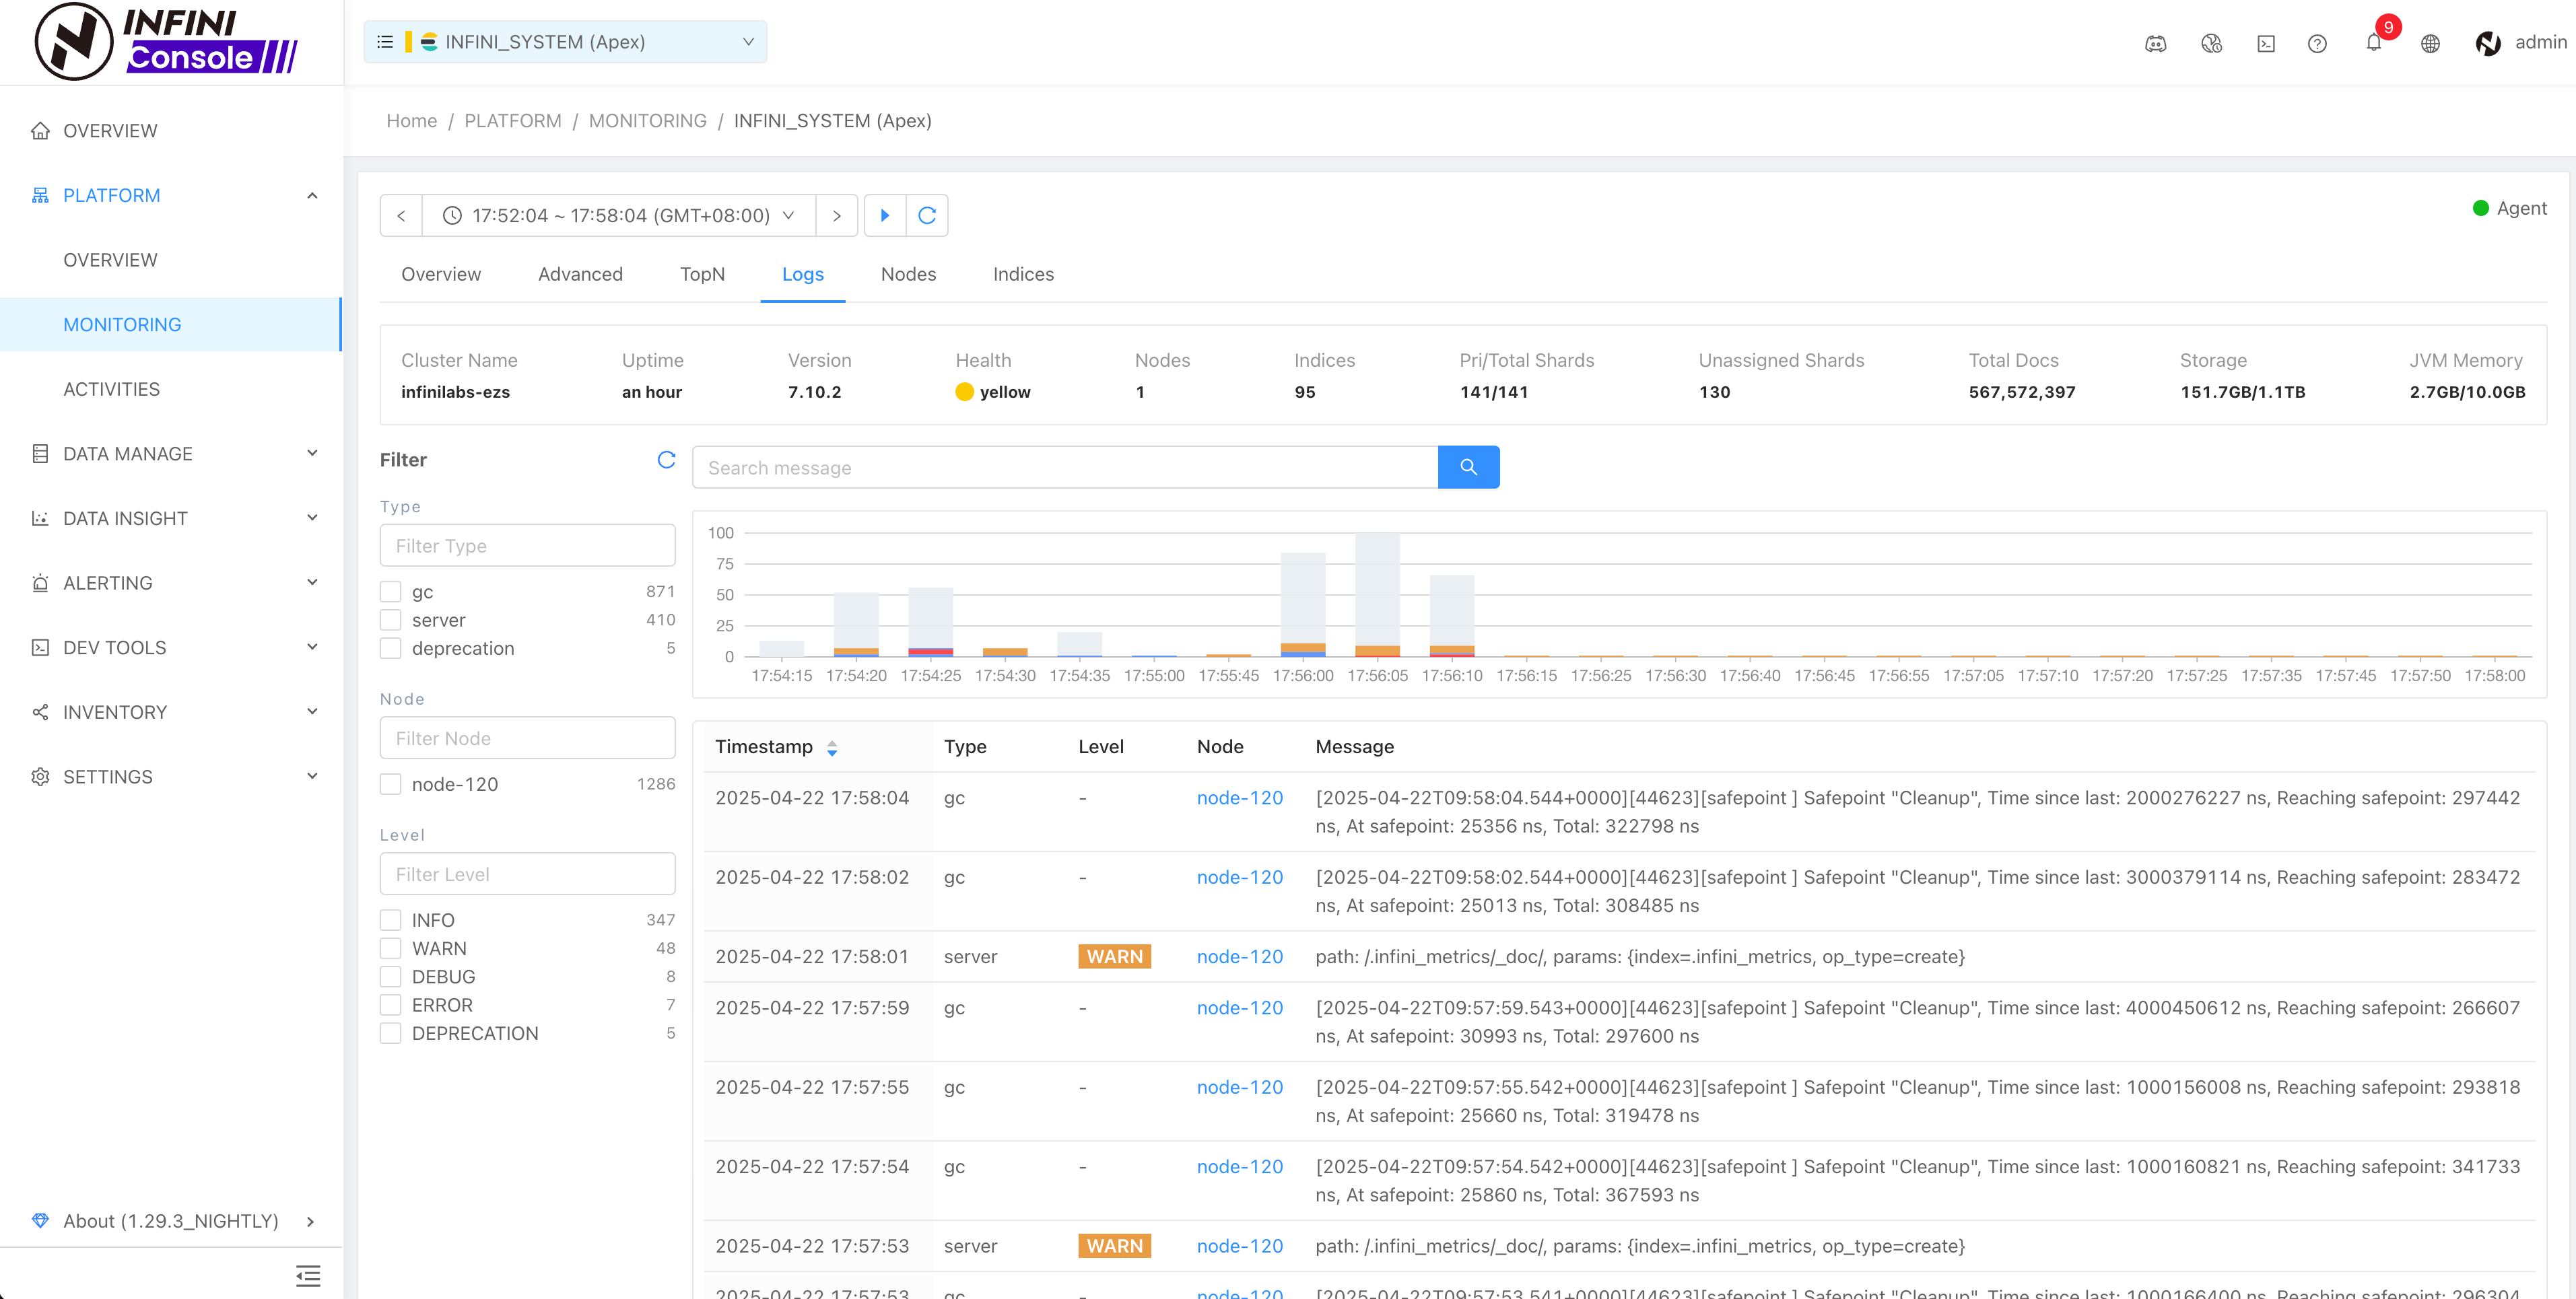Click the Discord community icon
Image resolution: width=2576 pixels, height=1299 pixels.
pyautogui.click(x=2155, y=43)
